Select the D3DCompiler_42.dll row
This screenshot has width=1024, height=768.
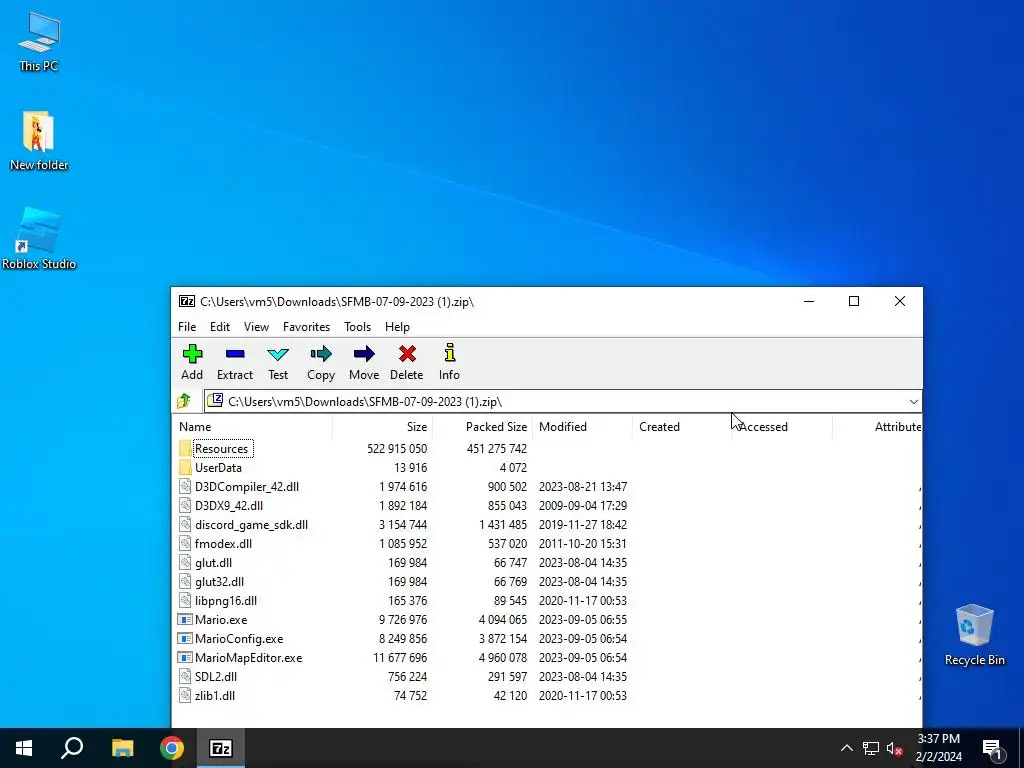tap(547, 487)
